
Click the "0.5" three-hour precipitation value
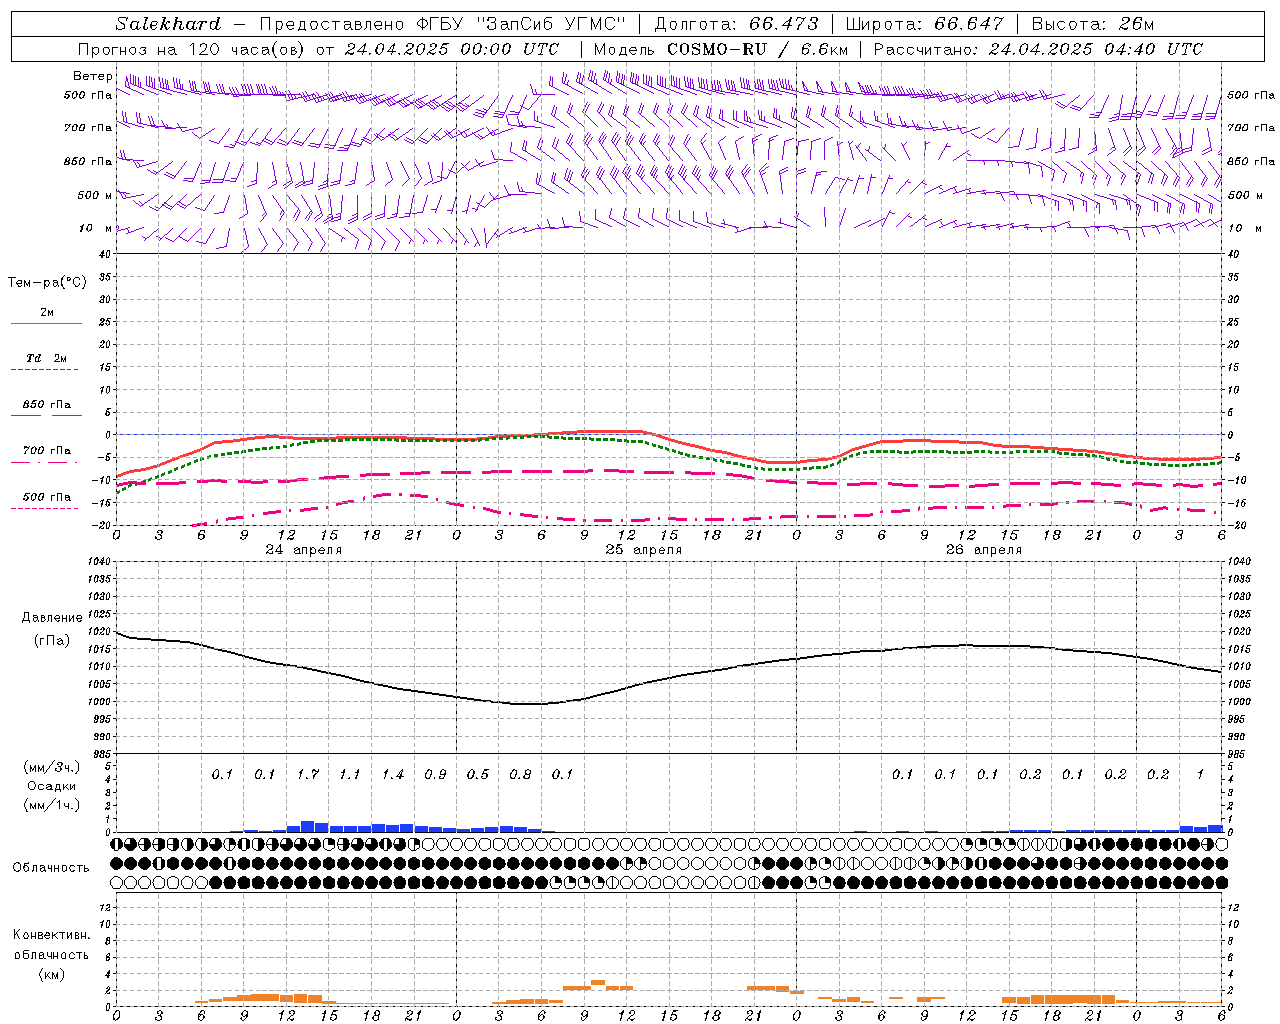478,774
